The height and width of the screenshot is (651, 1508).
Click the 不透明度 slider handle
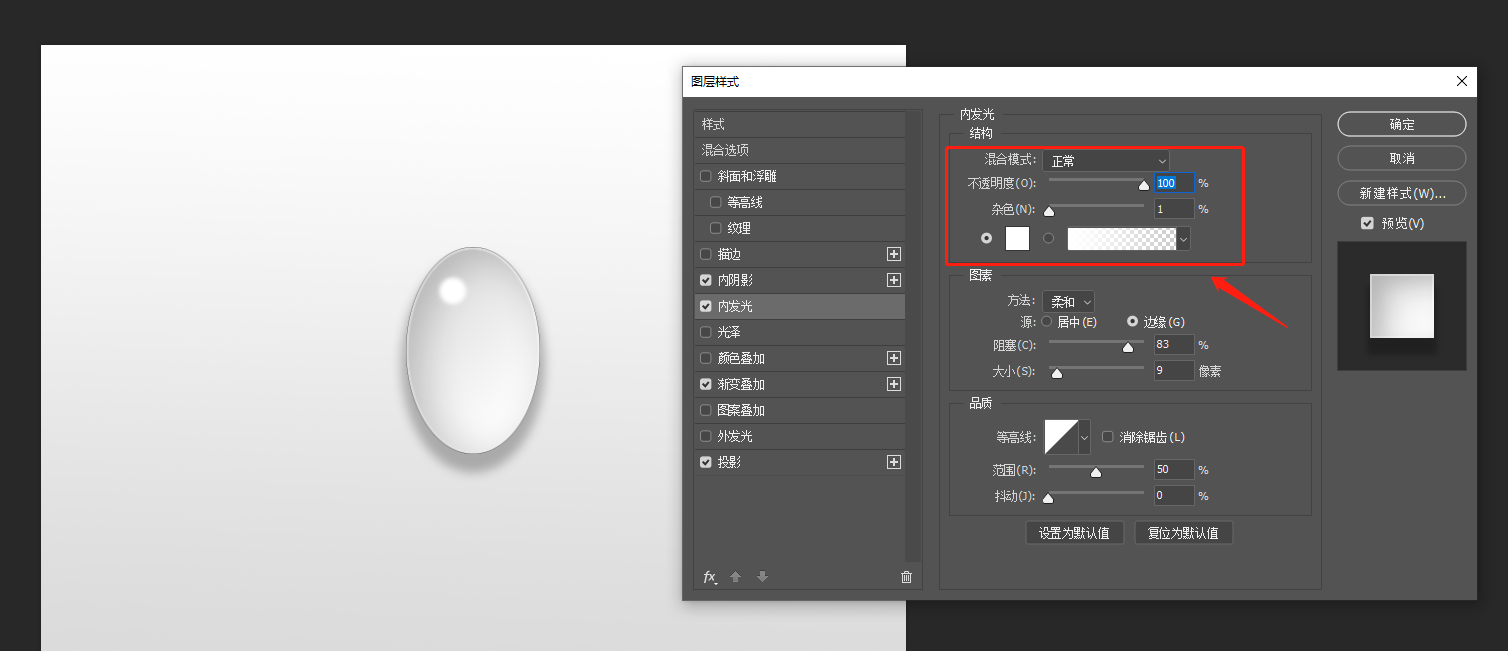(x=1144, y=185)
